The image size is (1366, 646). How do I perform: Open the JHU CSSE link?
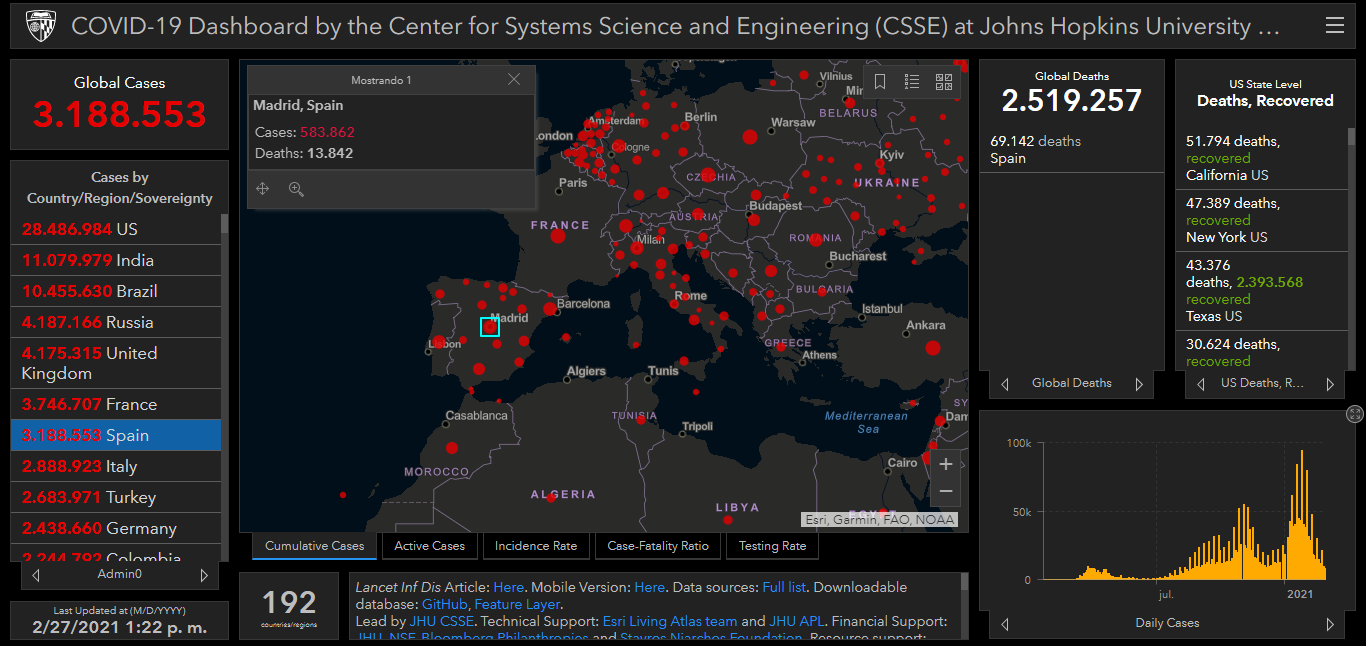point(441,621)
